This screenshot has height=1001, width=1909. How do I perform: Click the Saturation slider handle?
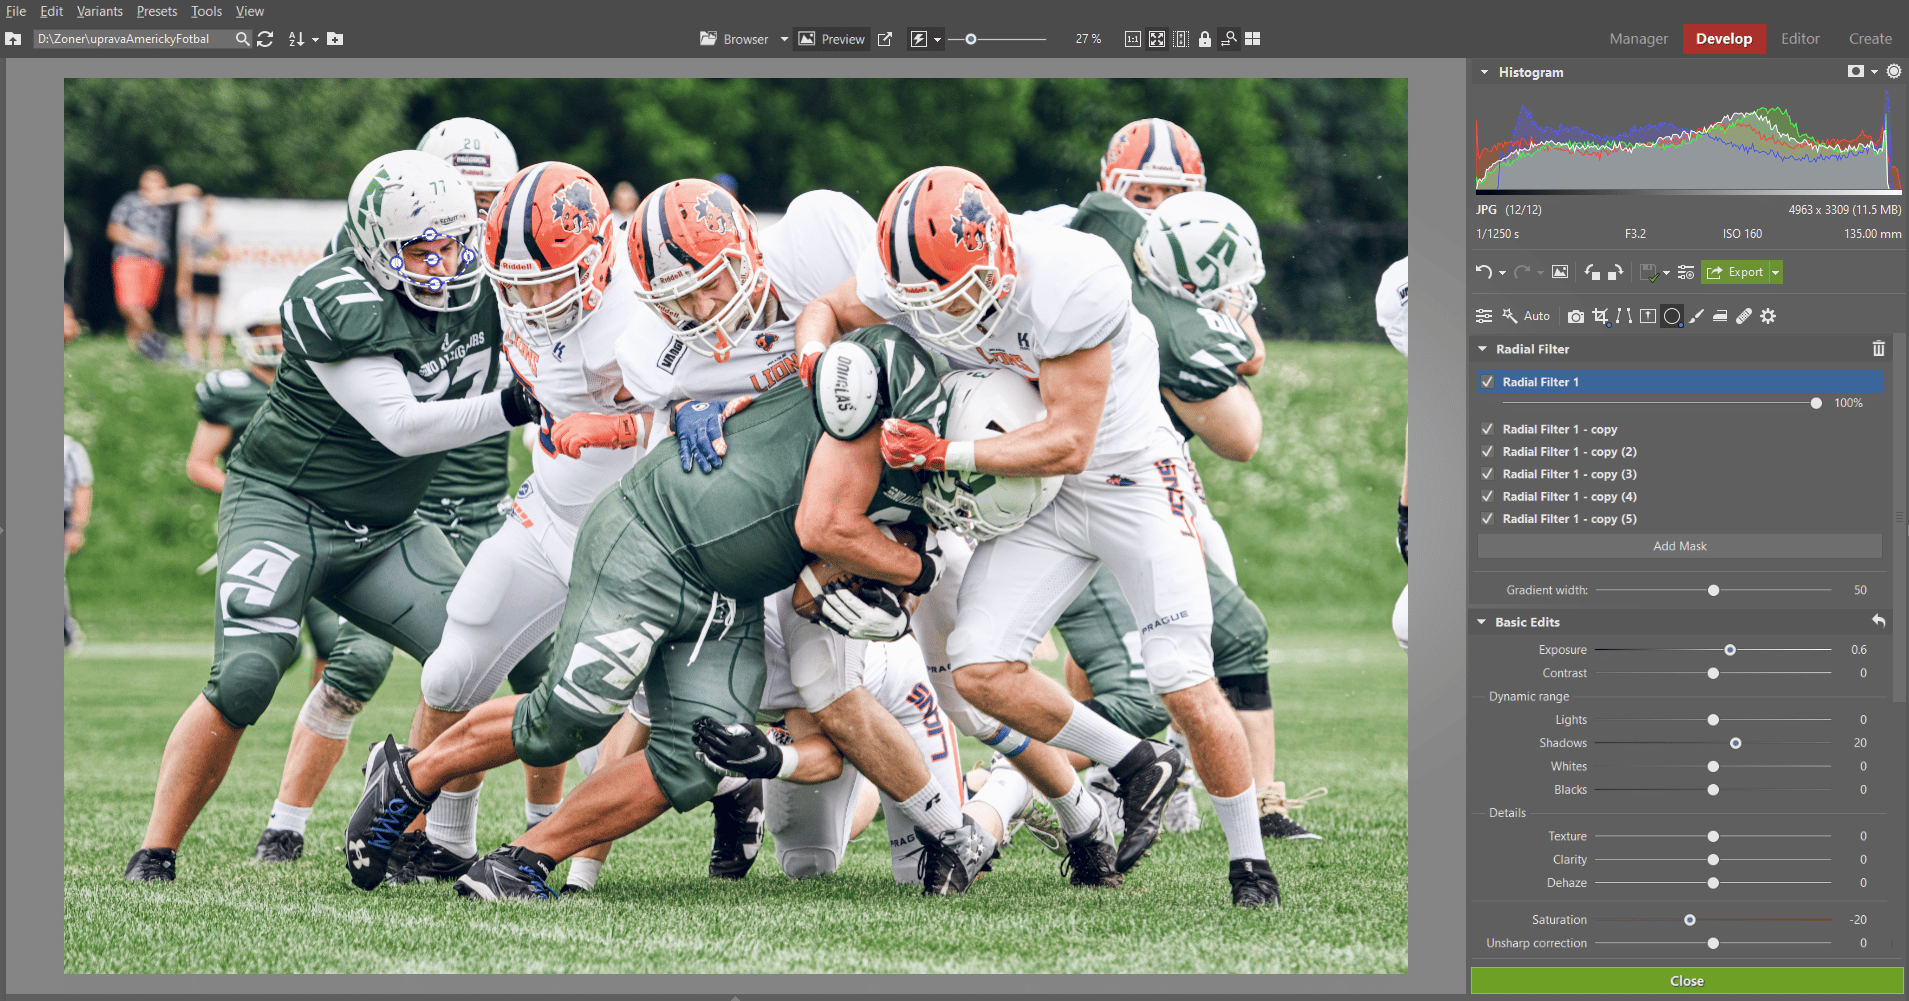[x=1689, y=920]
